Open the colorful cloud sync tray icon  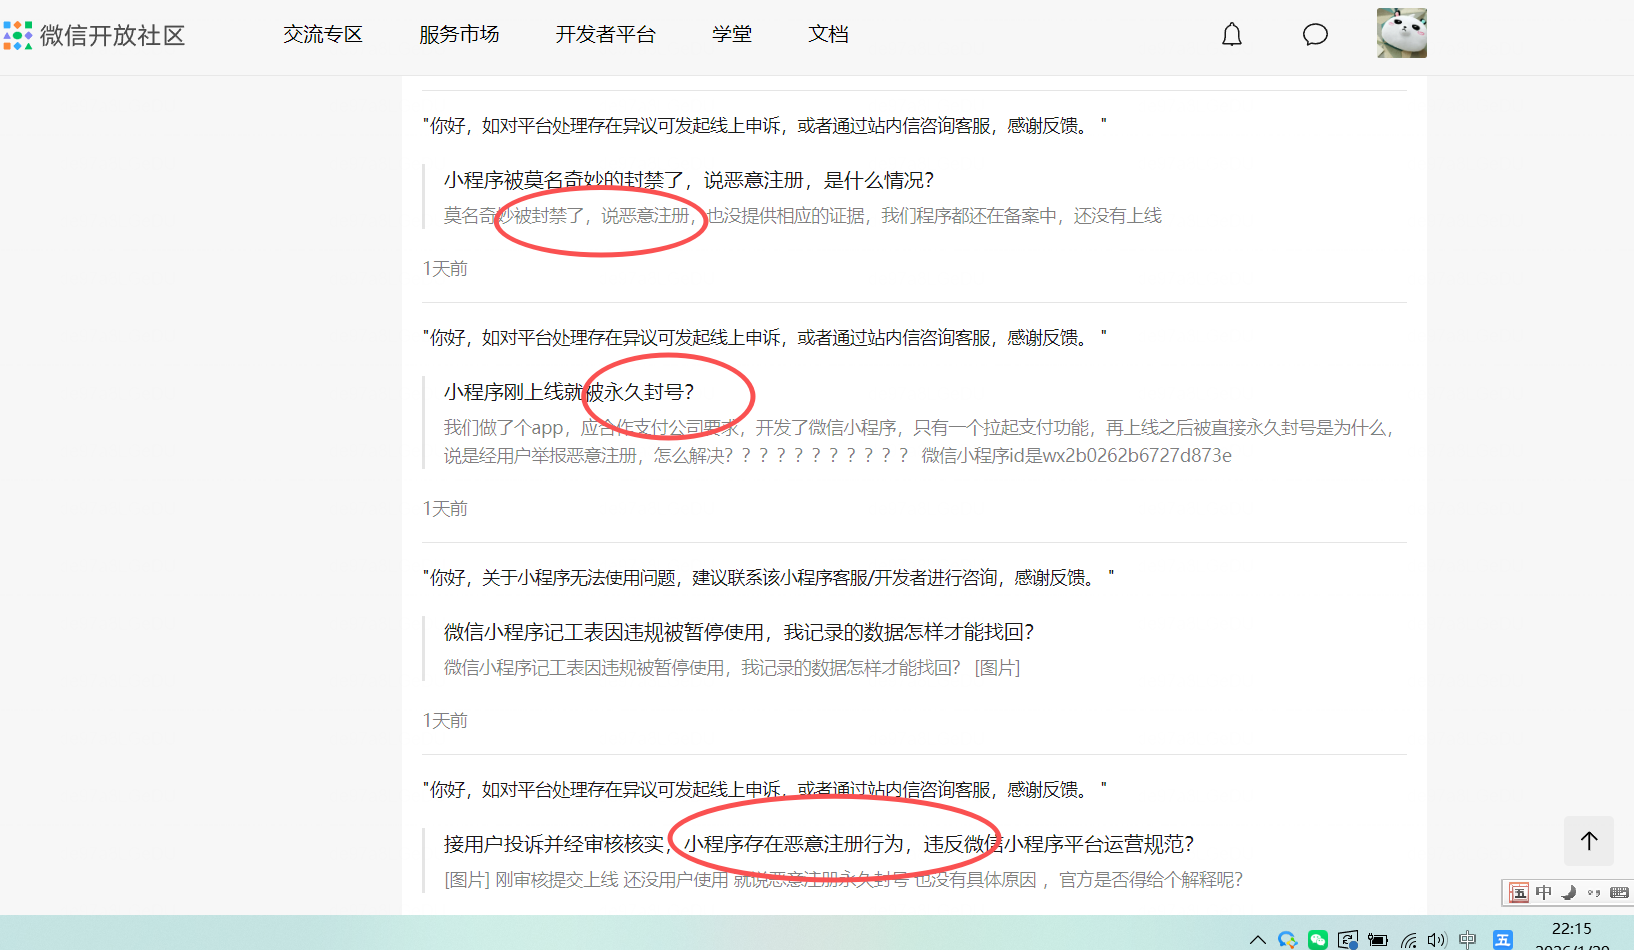coord(1288,940)
